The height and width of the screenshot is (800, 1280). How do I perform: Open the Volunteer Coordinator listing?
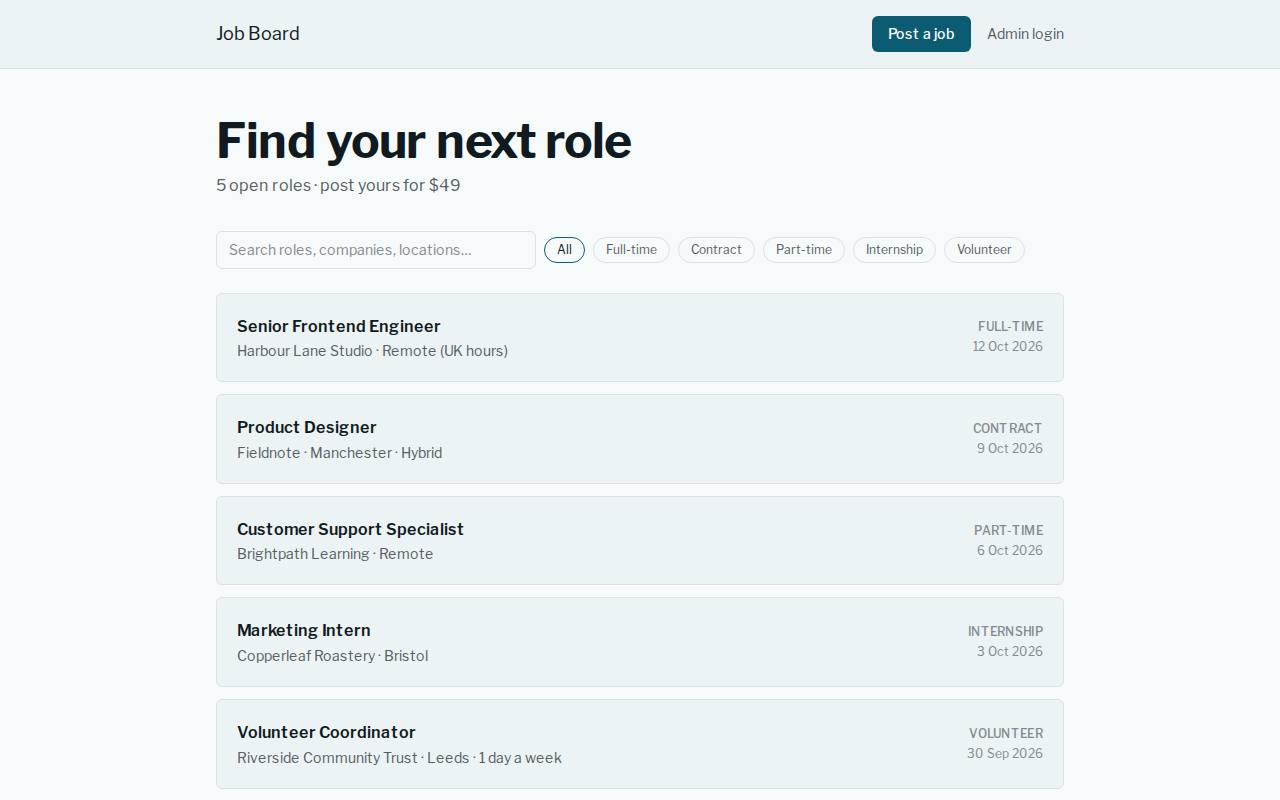[x=640, y=744]
